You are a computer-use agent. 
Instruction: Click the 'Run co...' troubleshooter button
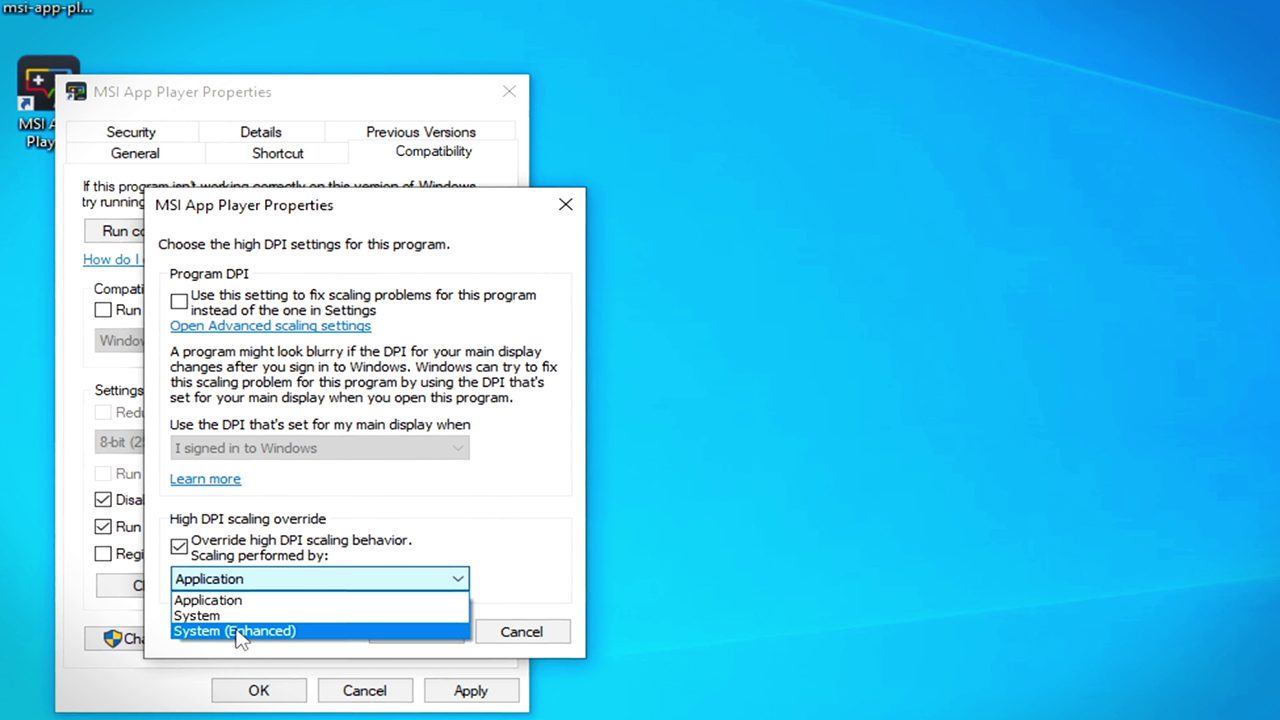(115, 231)
